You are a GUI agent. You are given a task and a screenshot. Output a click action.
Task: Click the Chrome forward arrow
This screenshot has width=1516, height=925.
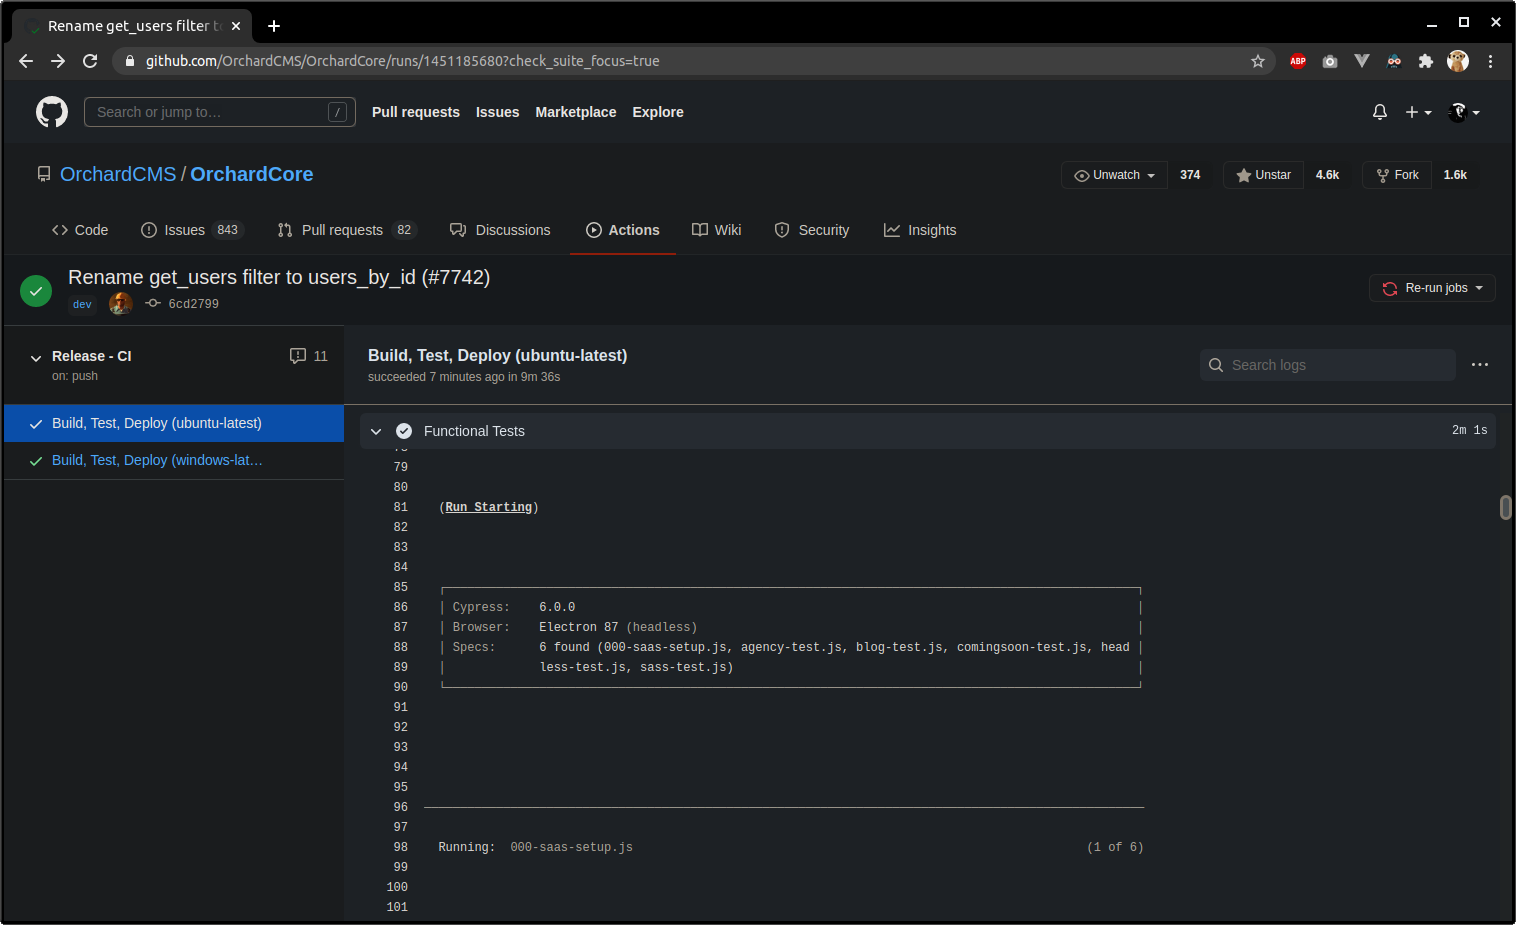pyautogui.click(x=58, y=61)
